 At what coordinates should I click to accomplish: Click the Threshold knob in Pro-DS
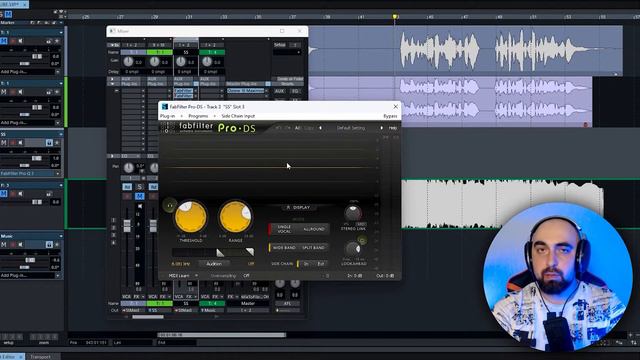coord(191,217)
